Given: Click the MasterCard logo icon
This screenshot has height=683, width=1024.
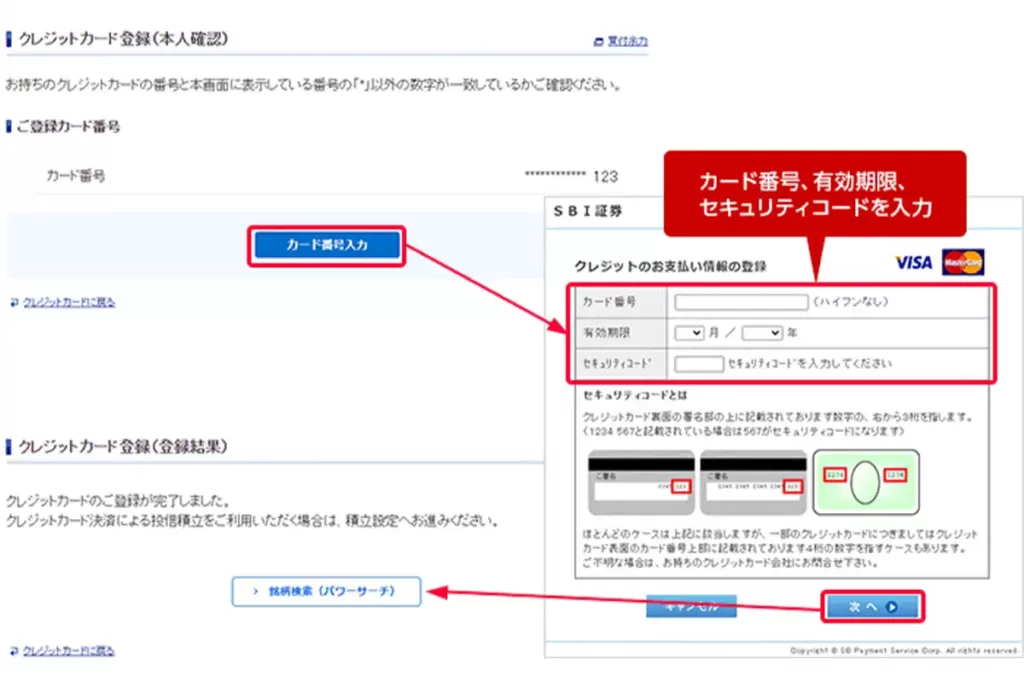Looking at the screenshot, I should [x=963, y=261].
